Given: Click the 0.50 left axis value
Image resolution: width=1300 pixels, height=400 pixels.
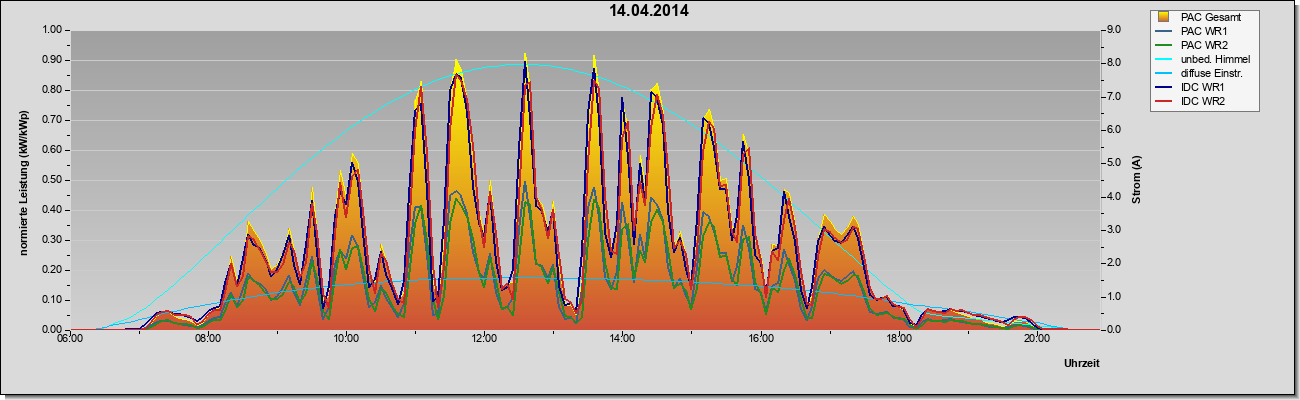Looking at the screenshot, I should 52,180.
